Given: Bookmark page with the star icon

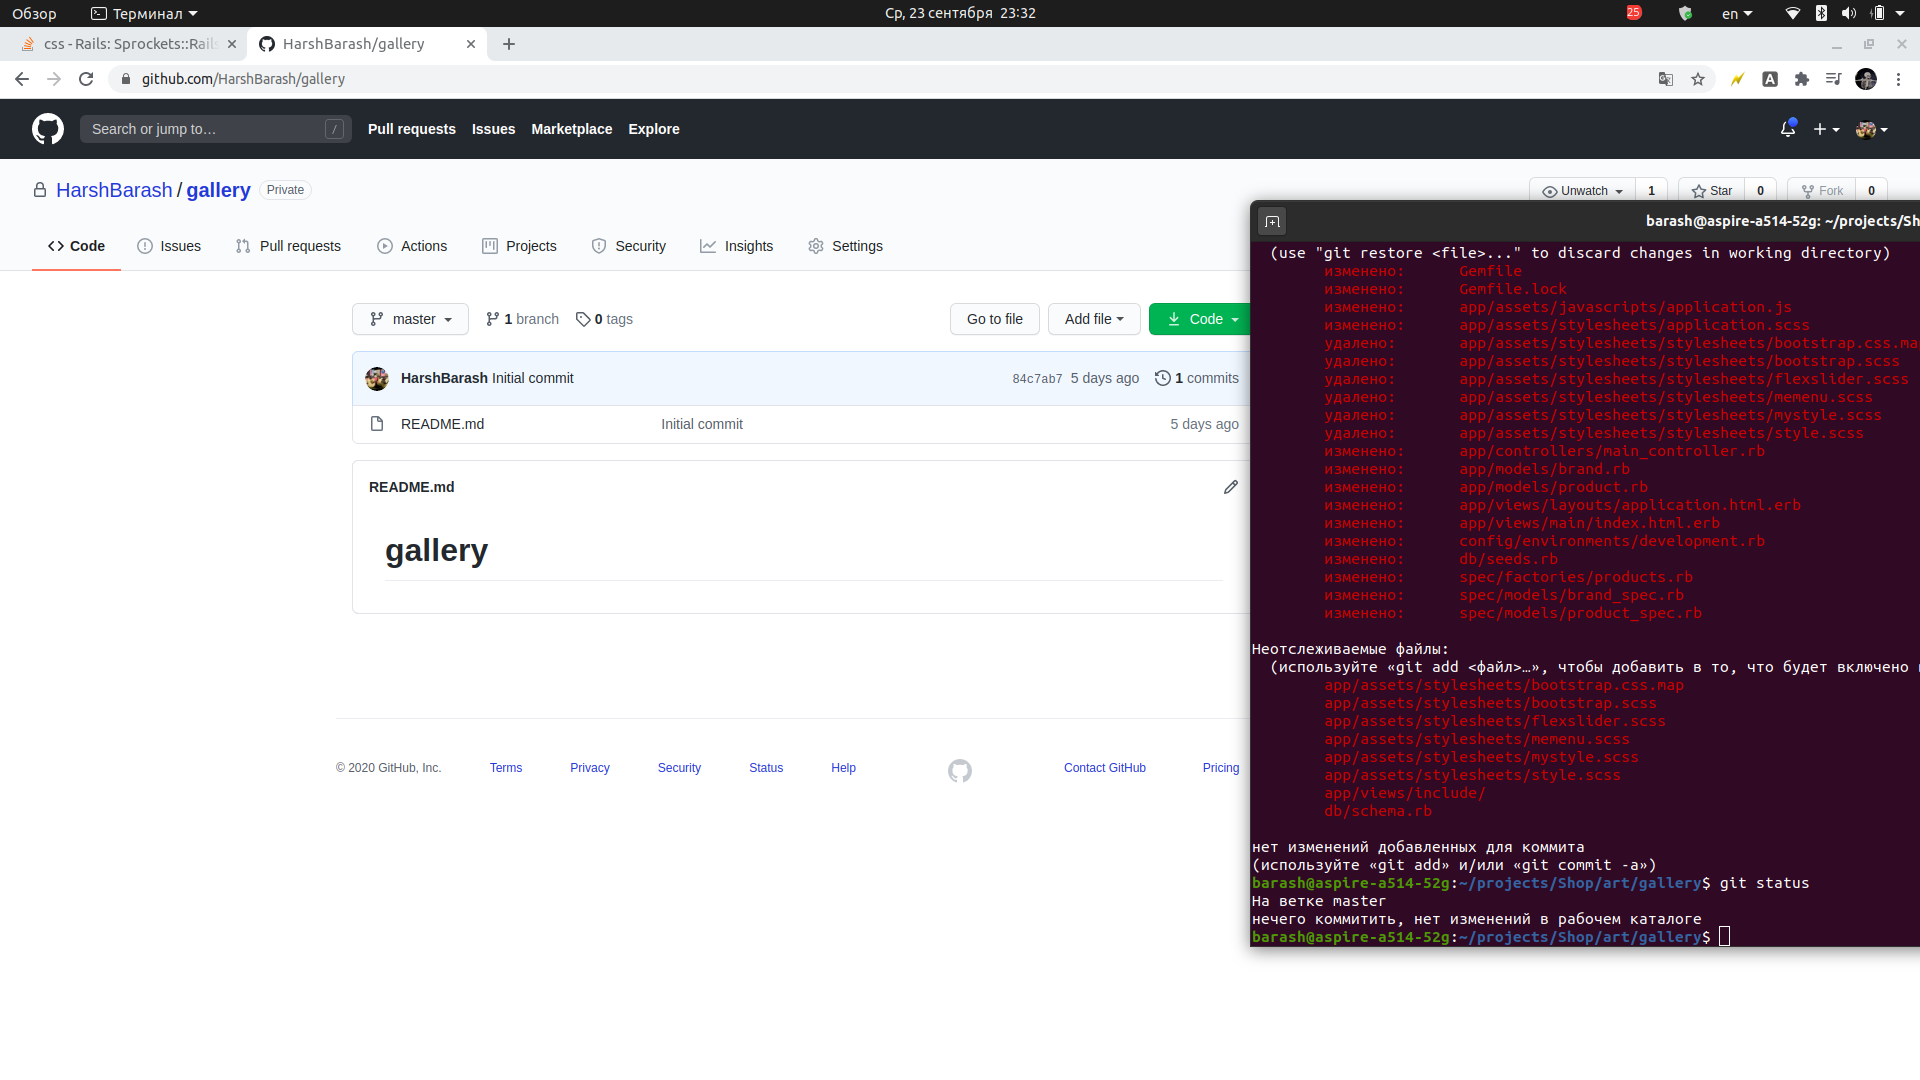Looking at the screenshot, I should (1698, 79).
